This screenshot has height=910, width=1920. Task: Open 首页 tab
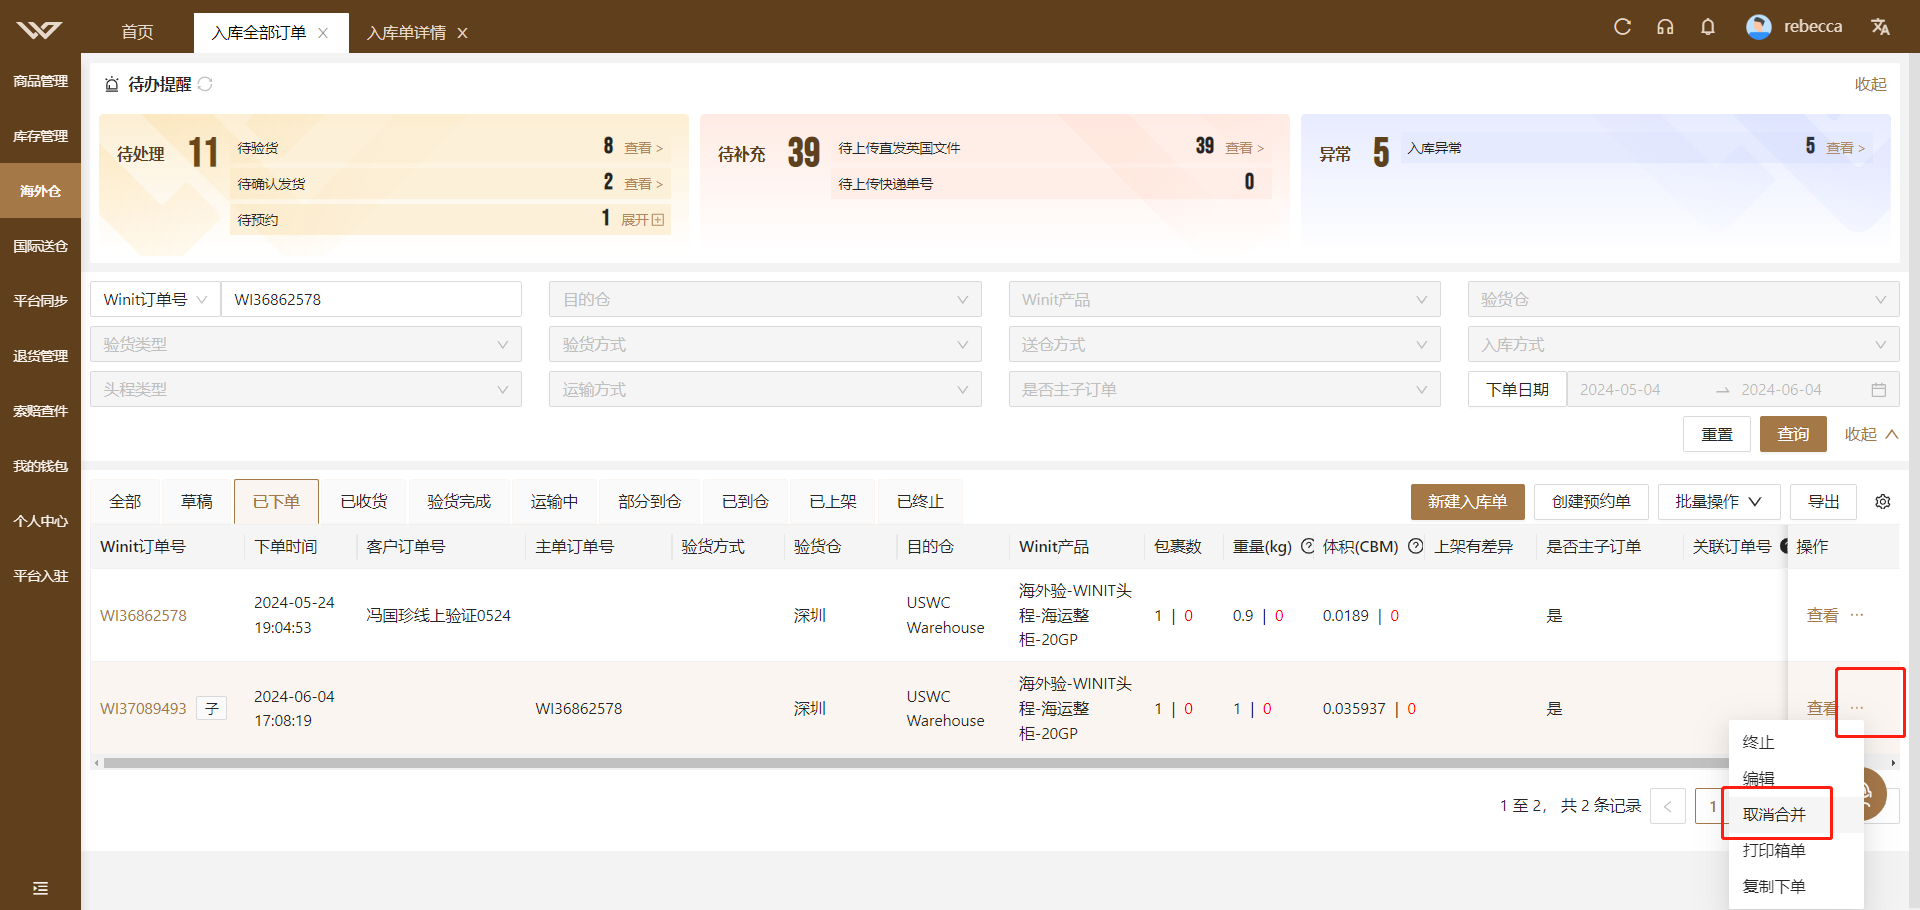pyautogui.click(x=137, y=33)
